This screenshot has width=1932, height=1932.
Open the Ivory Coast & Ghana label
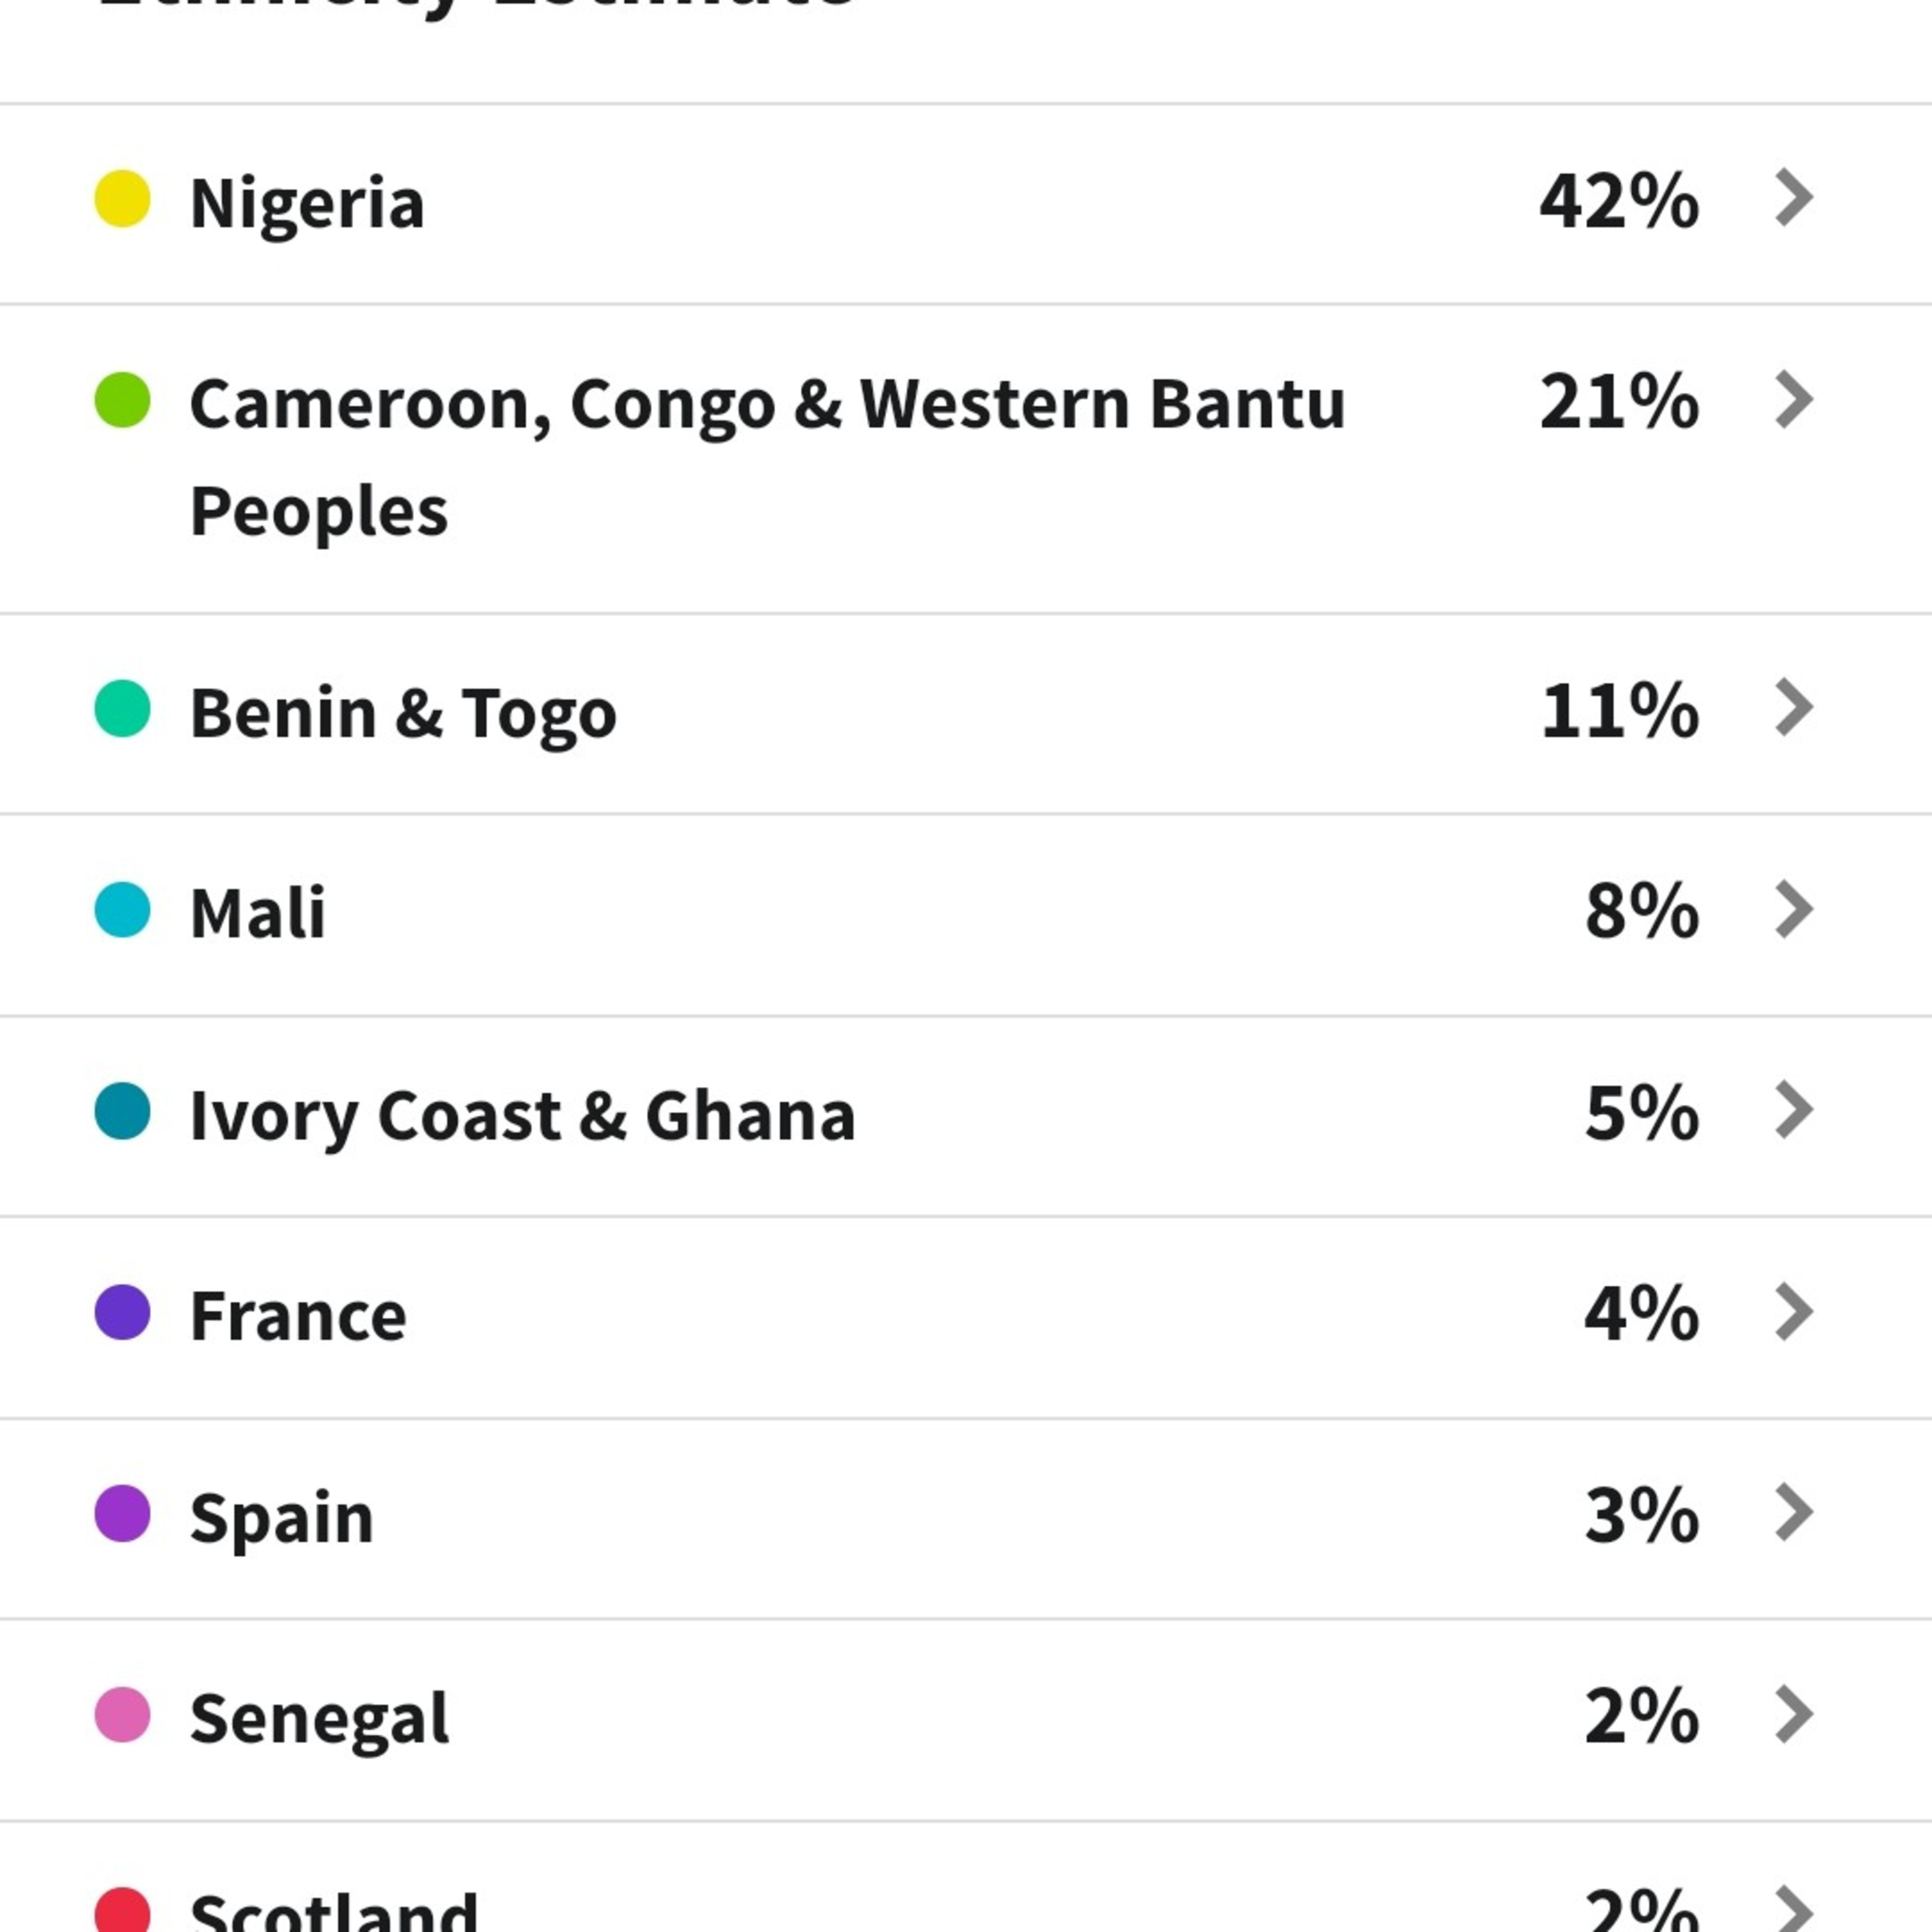(522, 1115)
